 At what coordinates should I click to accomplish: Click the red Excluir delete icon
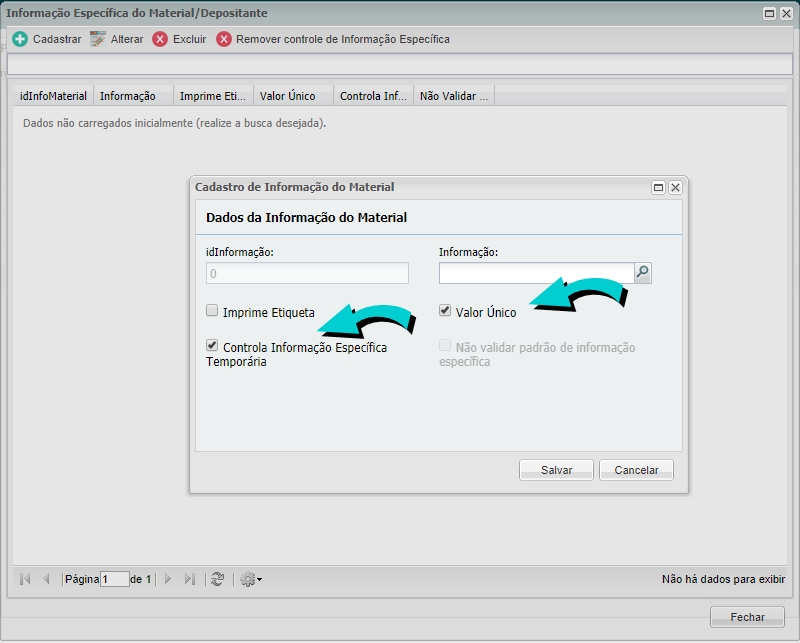(160, 39)
